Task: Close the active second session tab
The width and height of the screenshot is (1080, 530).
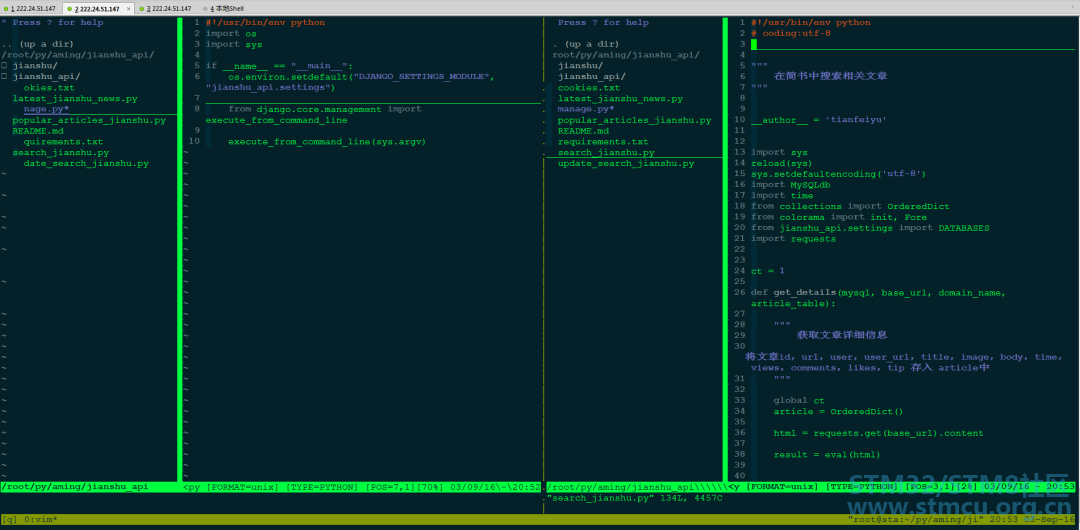Action: click(128, 9)
